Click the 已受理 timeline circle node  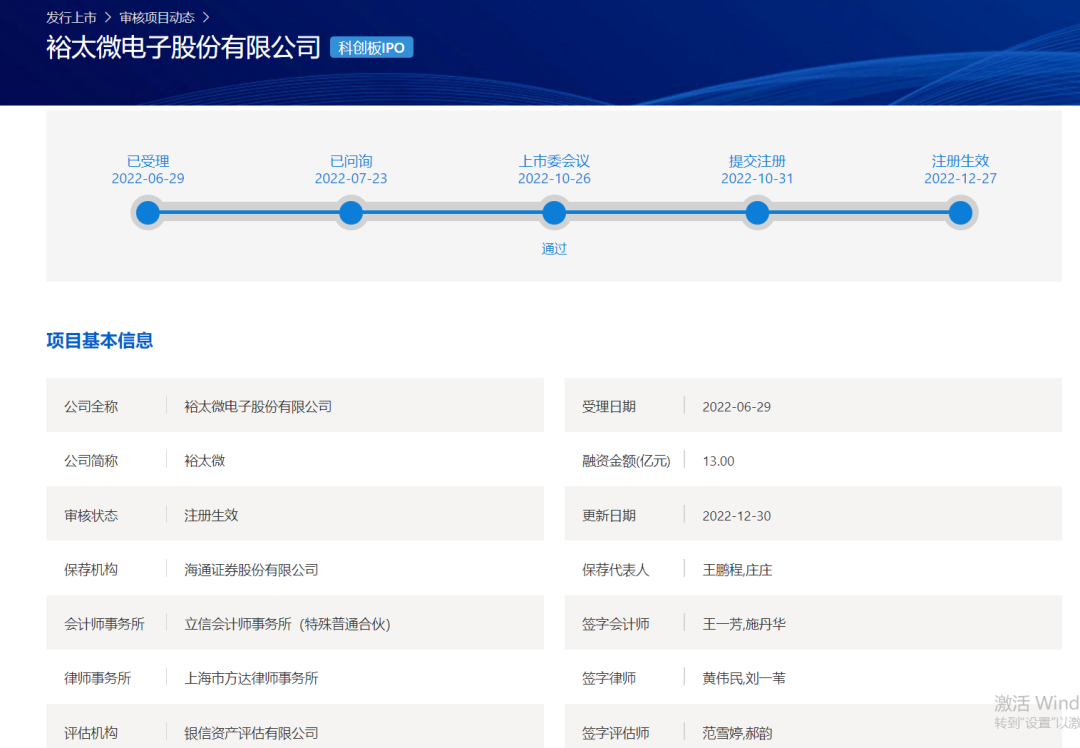tap(148, 213)
